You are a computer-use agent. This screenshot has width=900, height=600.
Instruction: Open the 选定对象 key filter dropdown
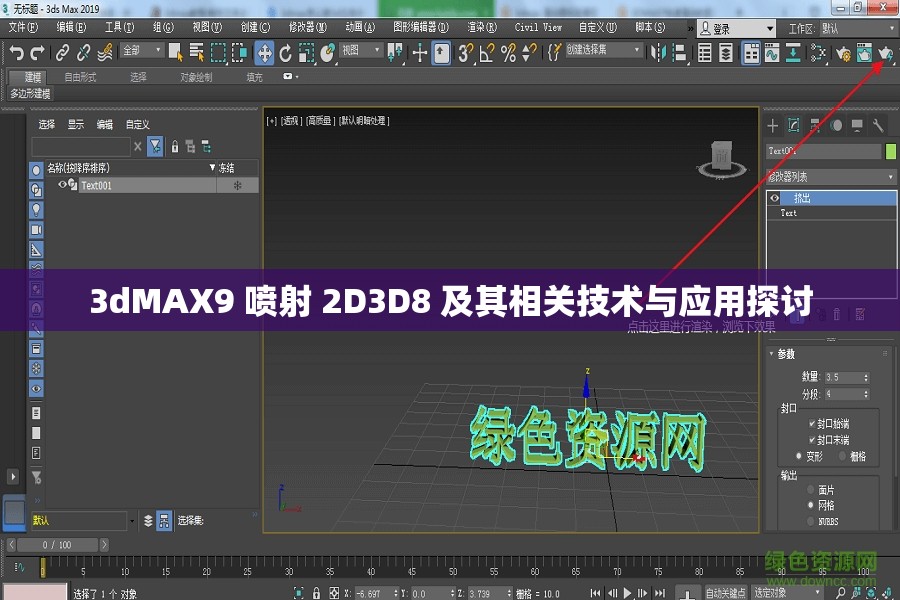pos(787,592)
